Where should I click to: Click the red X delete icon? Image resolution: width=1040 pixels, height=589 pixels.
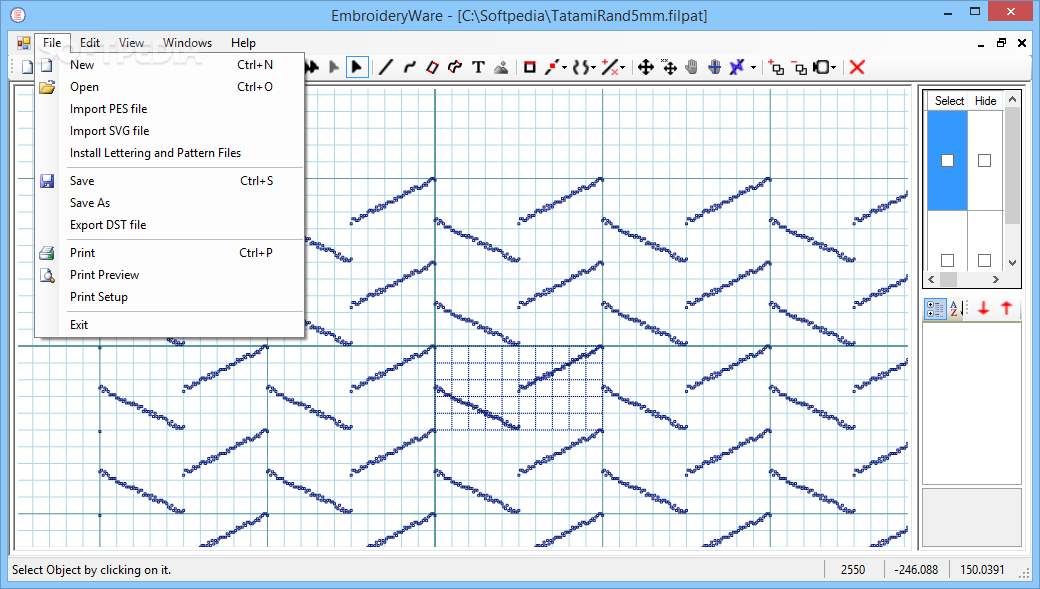coord(857,67)
